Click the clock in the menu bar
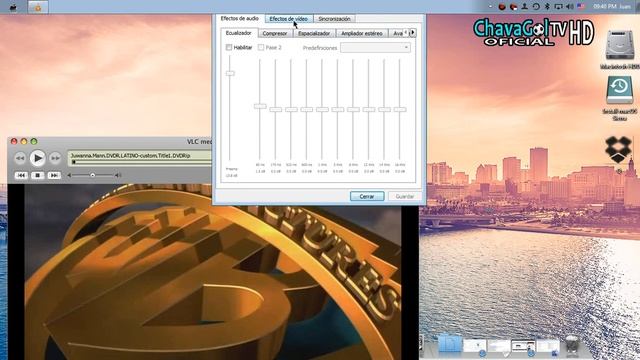Image resolution: width=640 pixels, height=360 pixels. tap(605, 7)
